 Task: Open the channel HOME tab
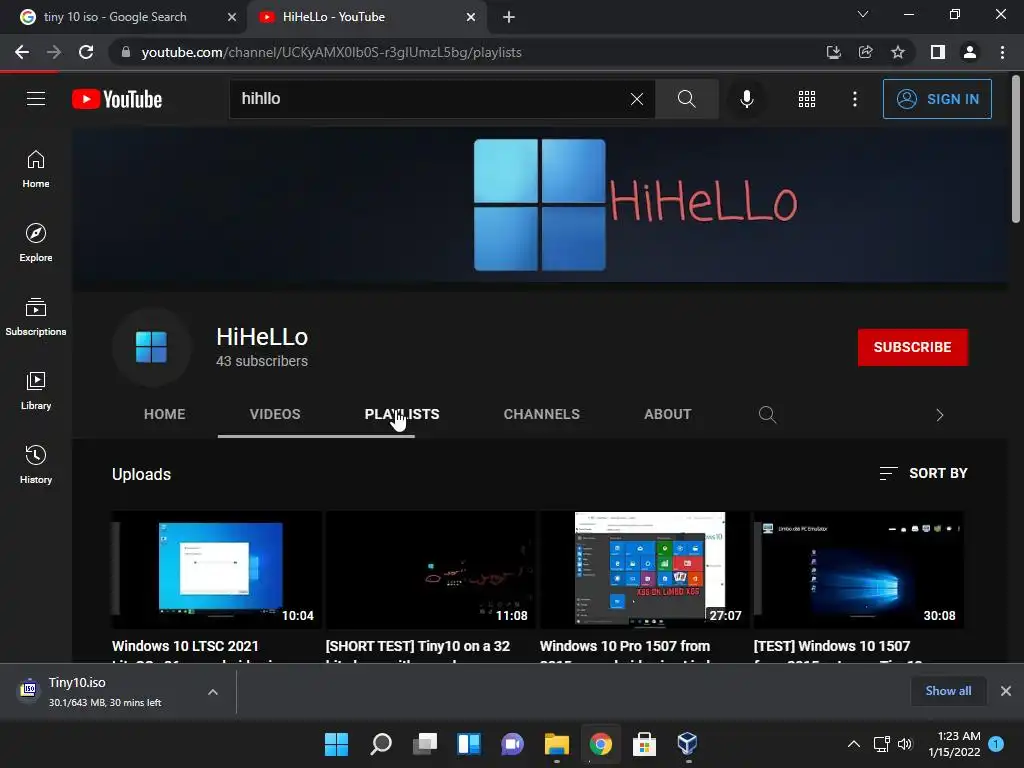(165, 414)
